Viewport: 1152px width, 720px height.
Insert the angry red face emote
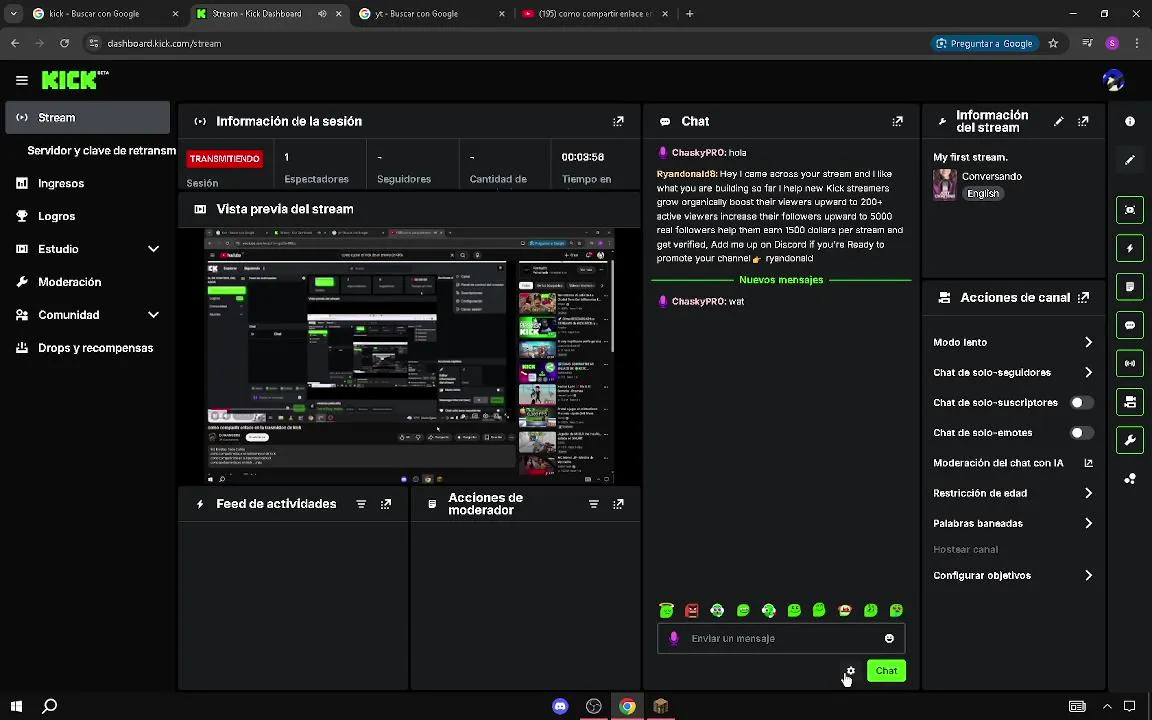pos(692,611)
